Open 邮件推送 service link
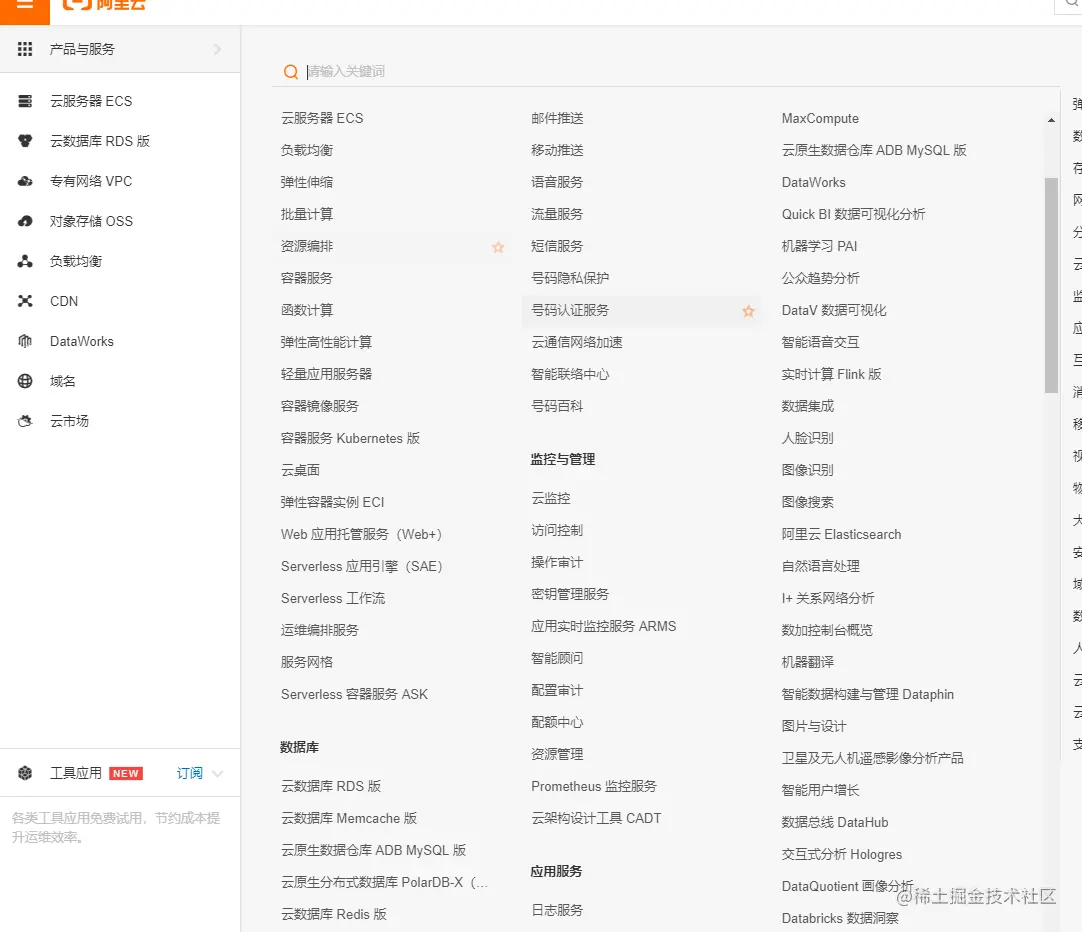This screenshot has height=932, width=1082. click(x=558, y=118)
